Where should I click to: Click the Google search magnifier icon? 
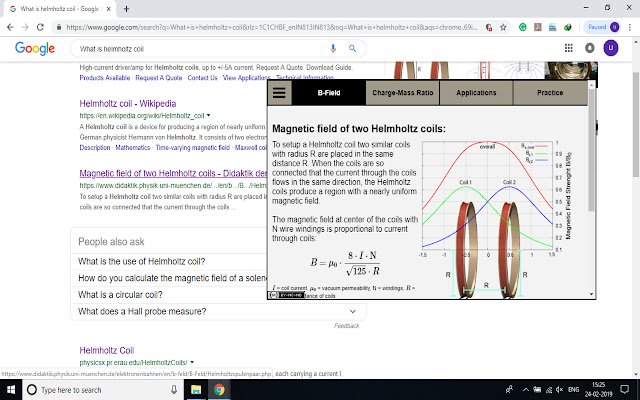(353, 49)
